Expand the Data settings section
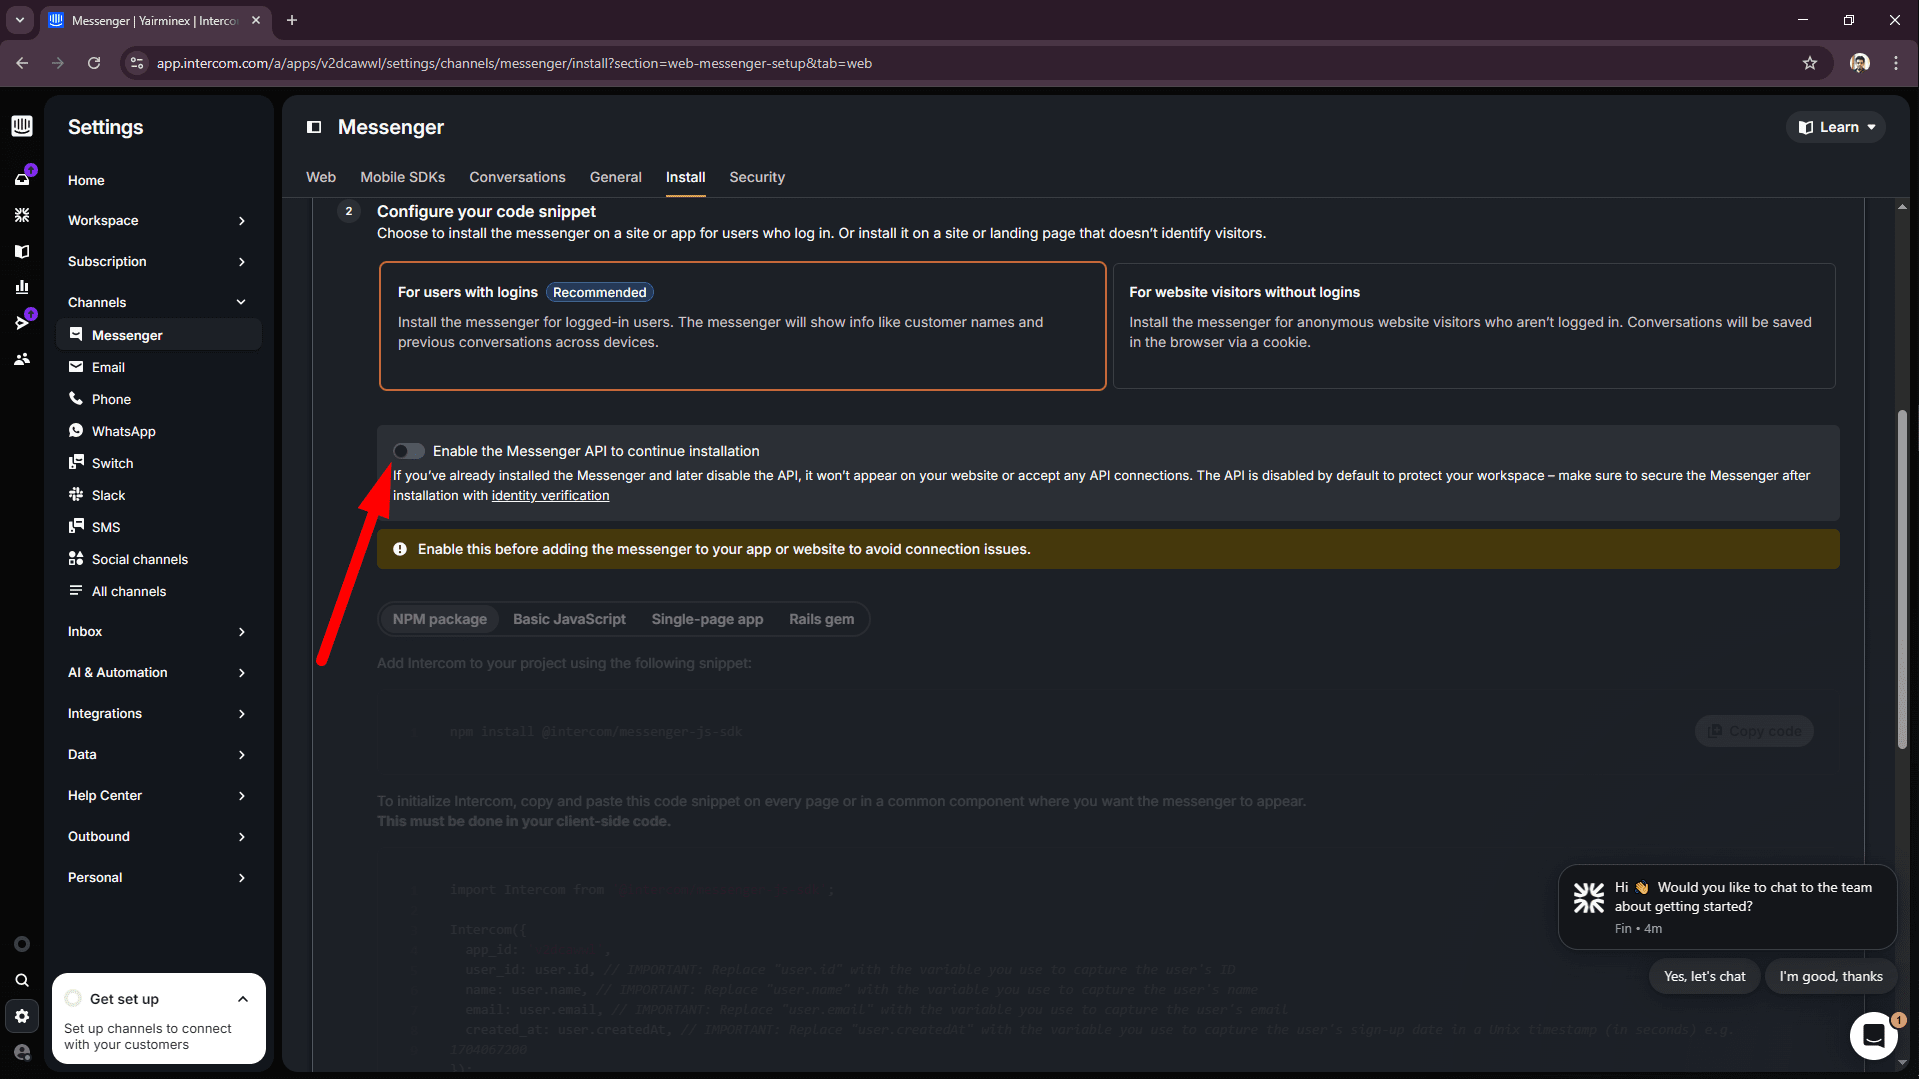Viewport: 1919px width, 1079px height. click(x=157, y=754)
